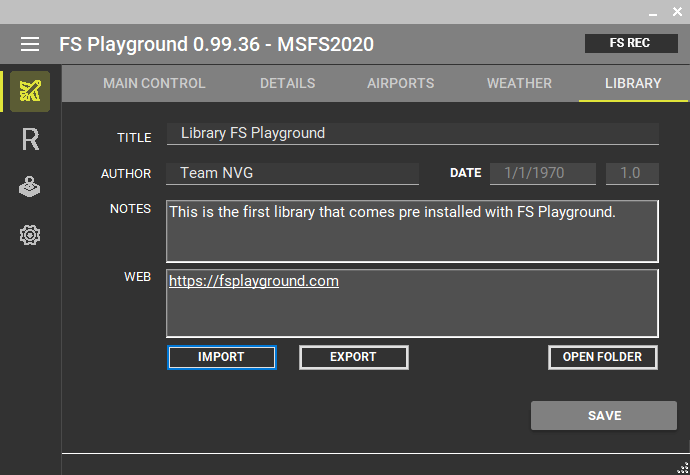Click the window resize grip corner

pos(683,468)
